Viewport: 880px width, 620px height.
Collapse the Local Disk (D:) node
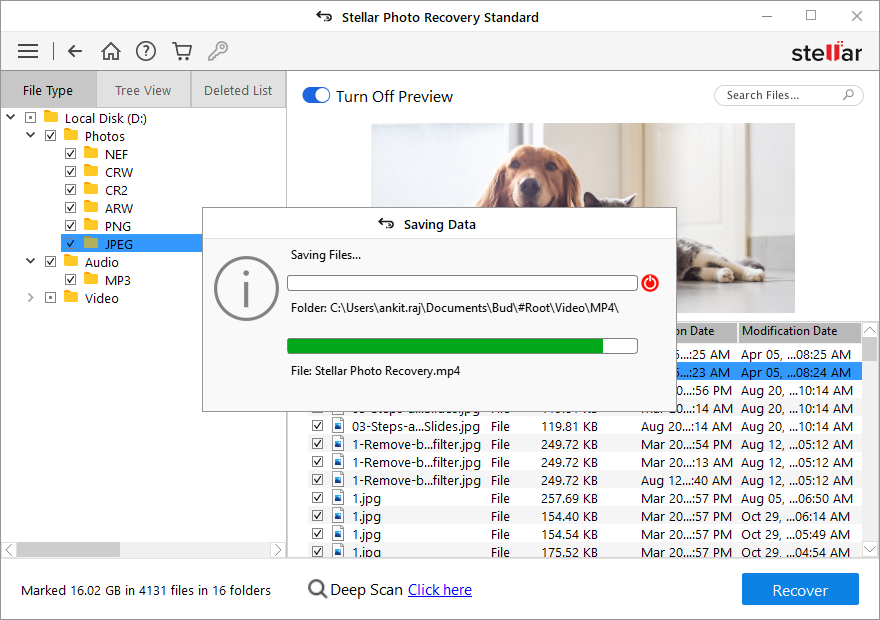10,117
